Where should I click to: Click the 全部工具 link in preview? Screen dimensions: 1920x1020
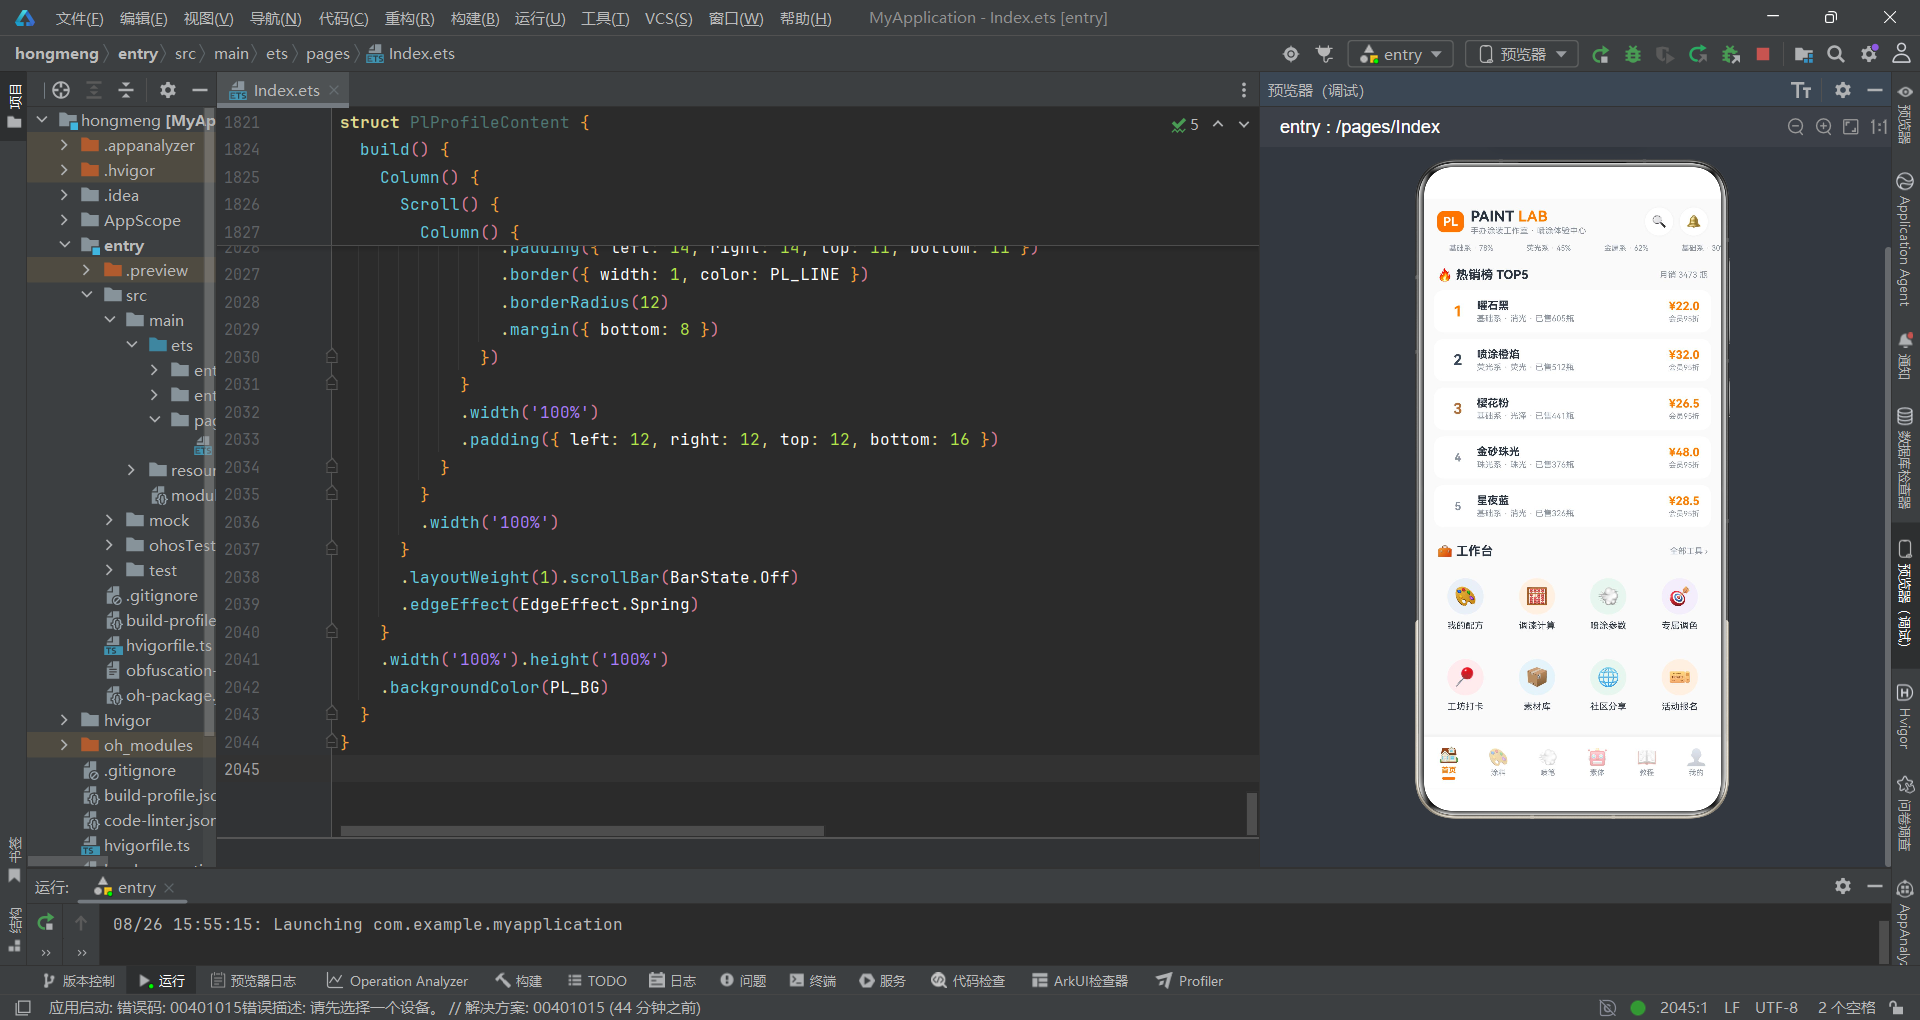pos(1688,551)
